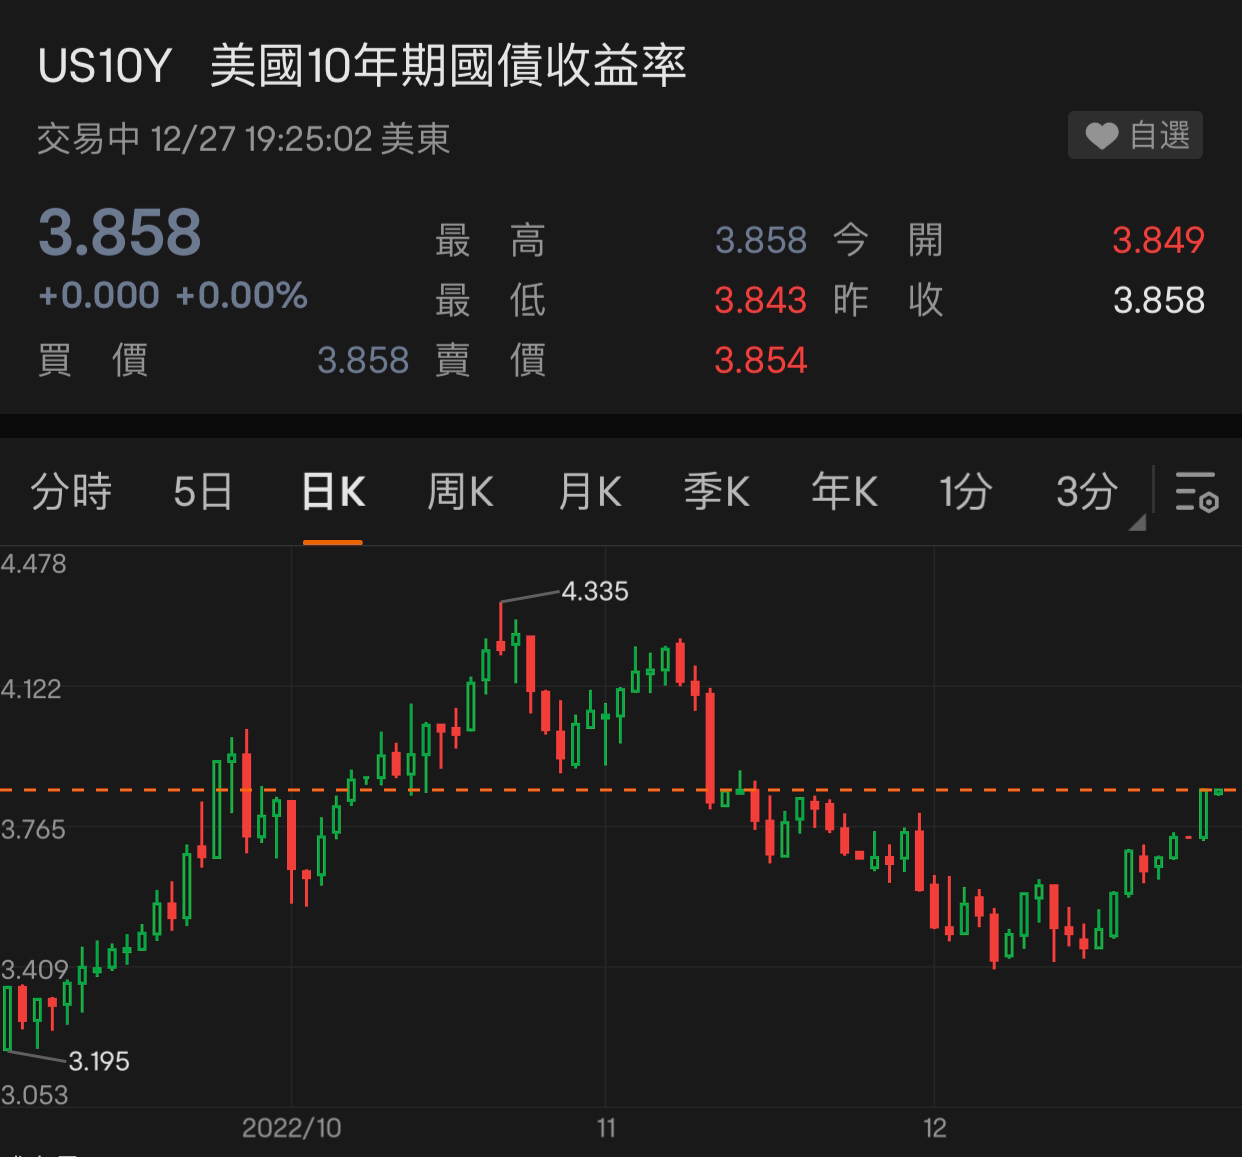This screenshot has width=1242, height=1157.
Task: Click the 3.053 y-axis label
Action: point(34,1095)
